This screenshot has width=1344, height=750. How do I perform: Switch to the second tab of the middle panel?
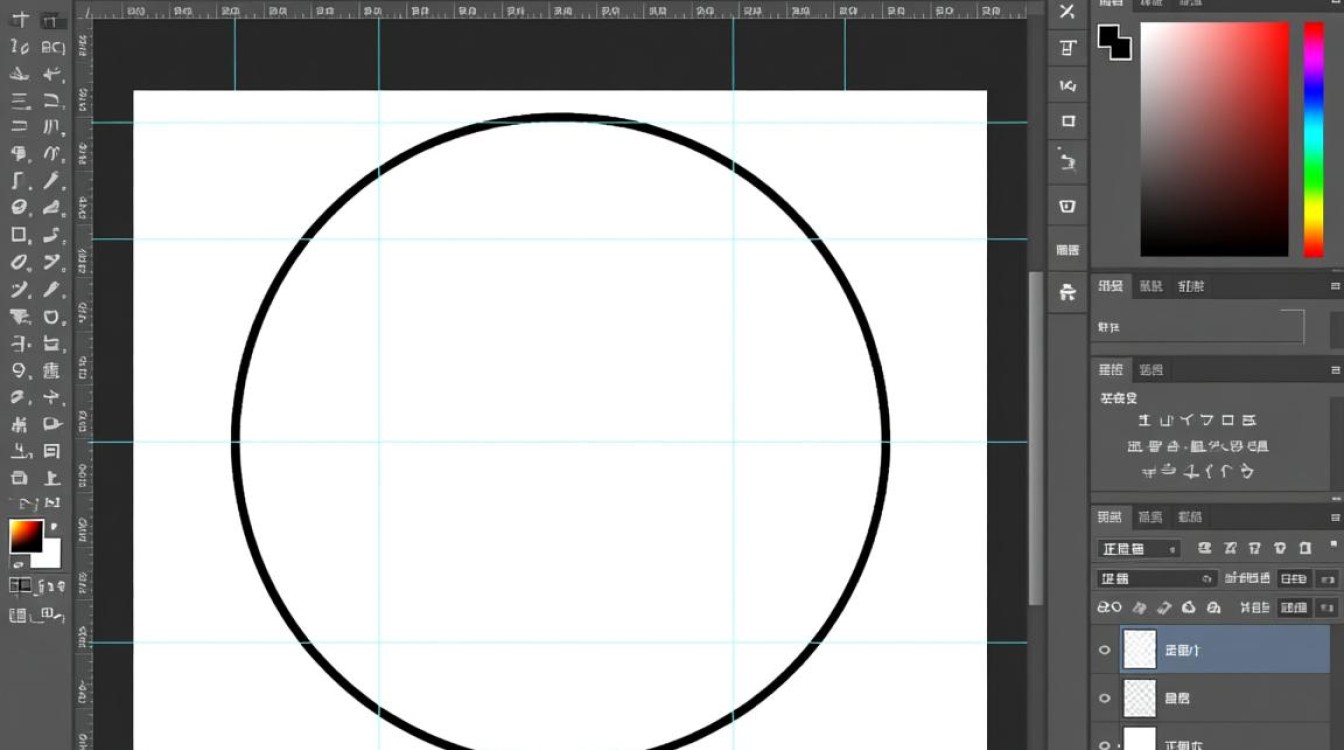(x=1151, y=286)
